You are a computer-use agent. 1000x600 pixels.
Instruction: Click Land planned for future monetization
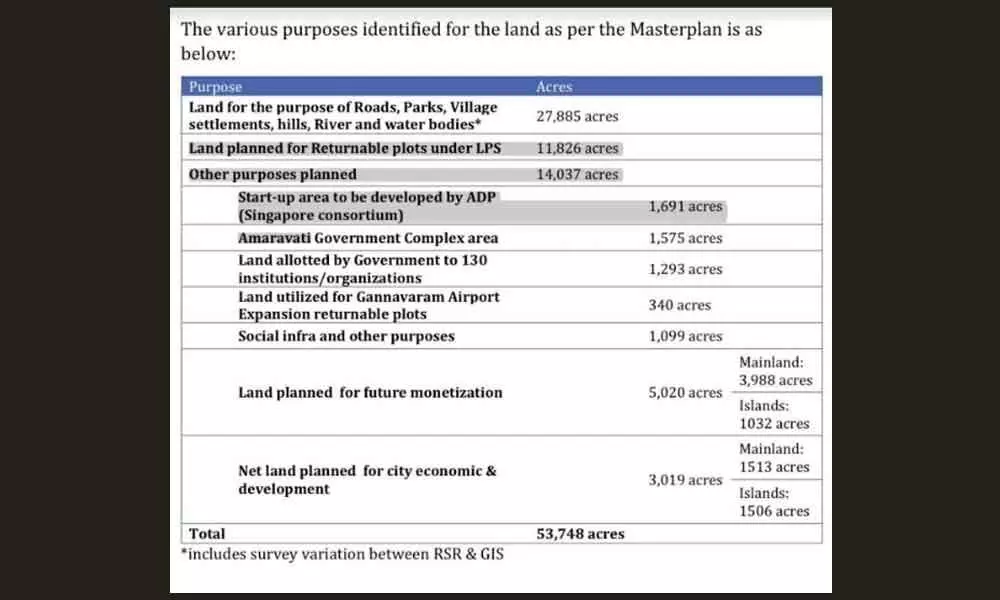coord(370,393)
